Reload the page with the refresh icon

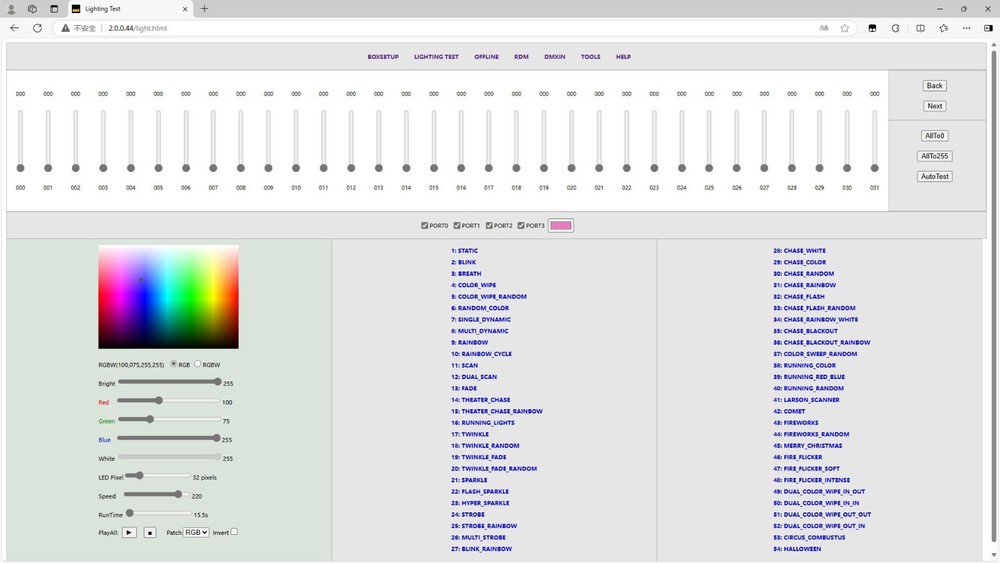(37, 28)
